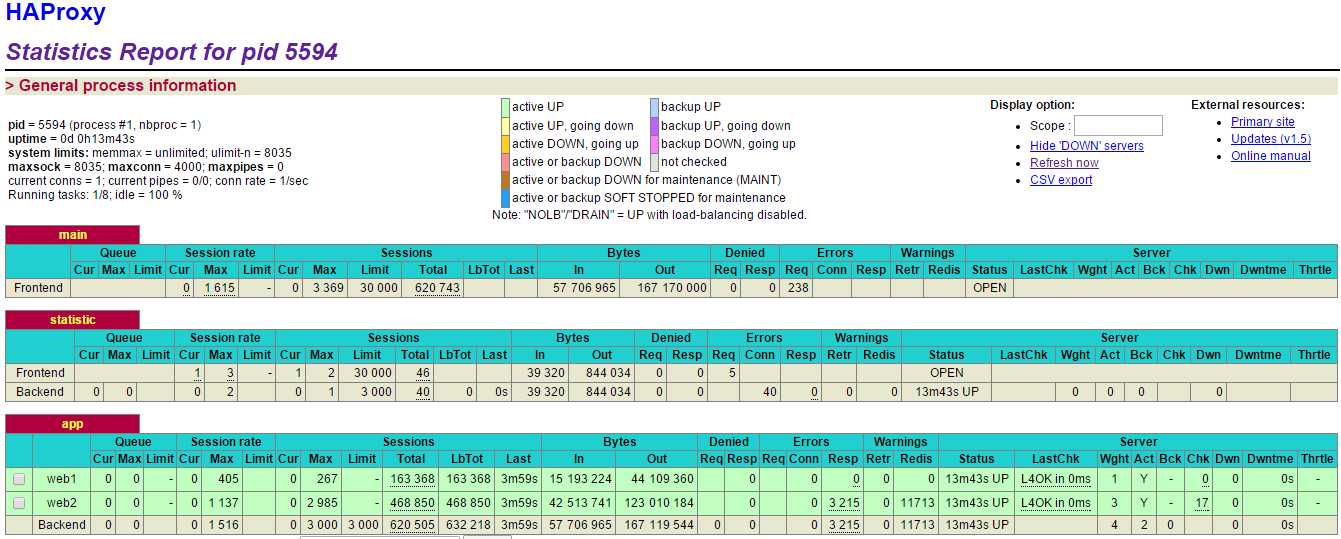
Task: Click web1 status 13m43s UP cell
Action: click(977, 479)
